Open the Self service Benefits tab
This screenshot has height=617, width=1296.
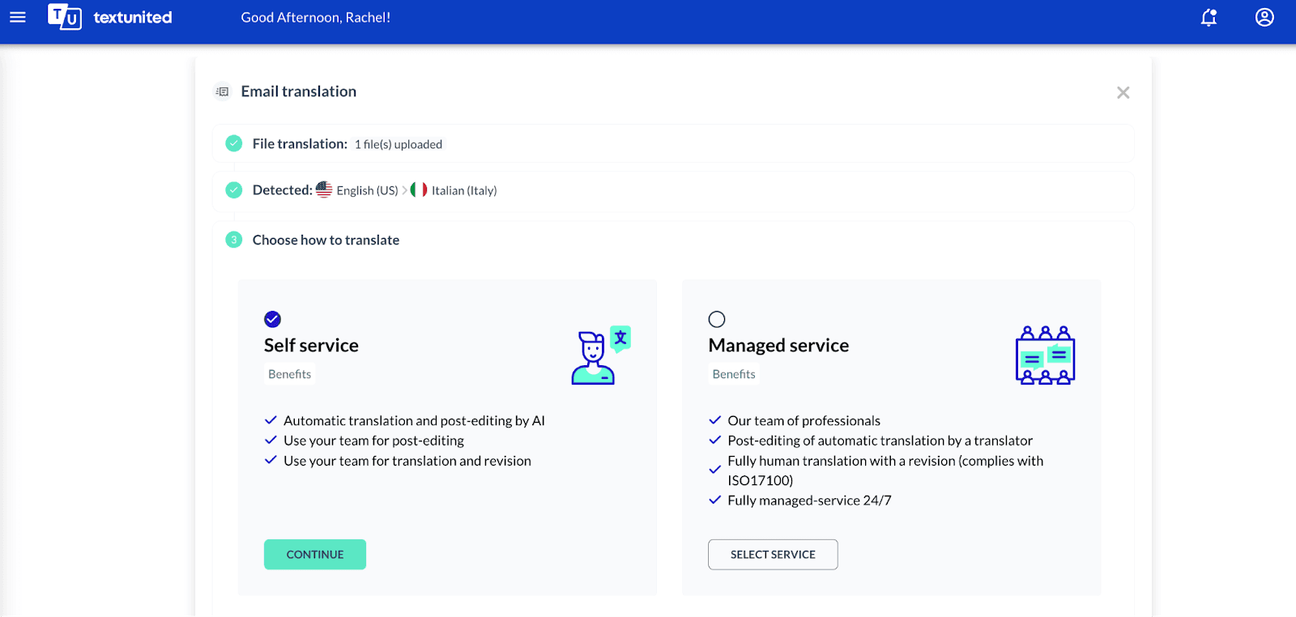coord(289,374)
